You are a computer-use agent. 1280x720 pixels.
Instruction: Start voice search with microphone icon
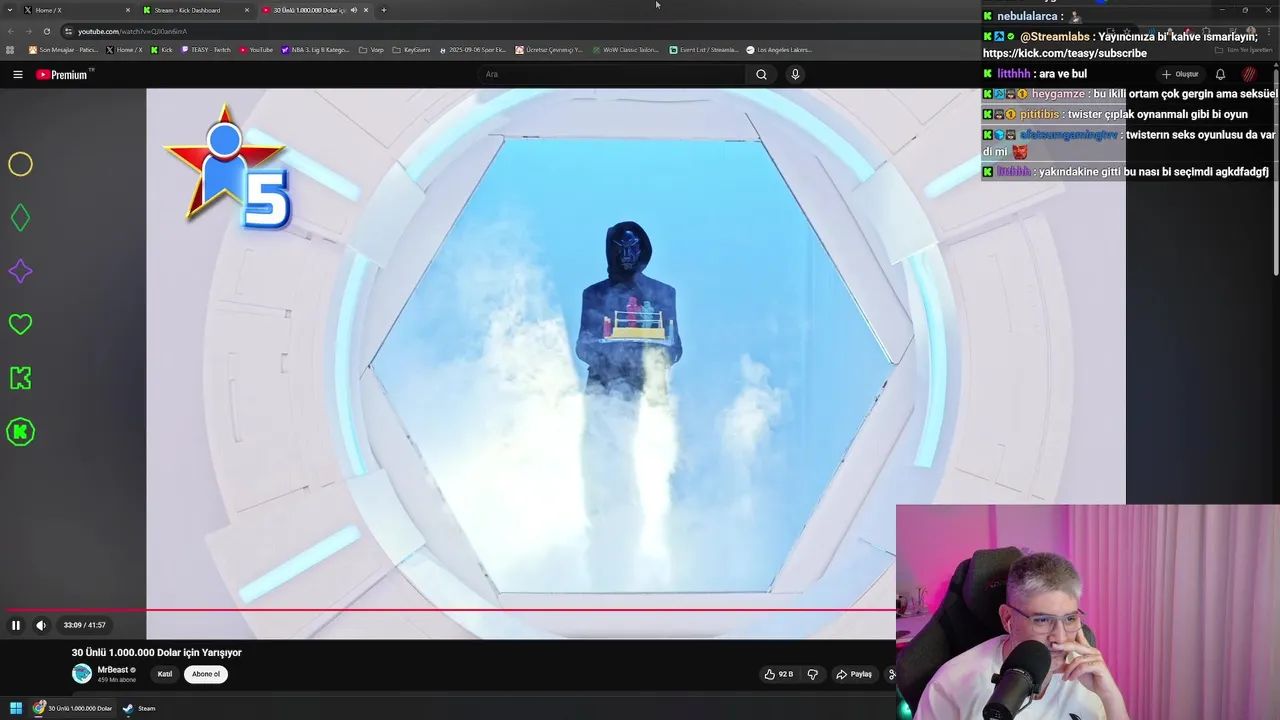[x=795, y=74]
